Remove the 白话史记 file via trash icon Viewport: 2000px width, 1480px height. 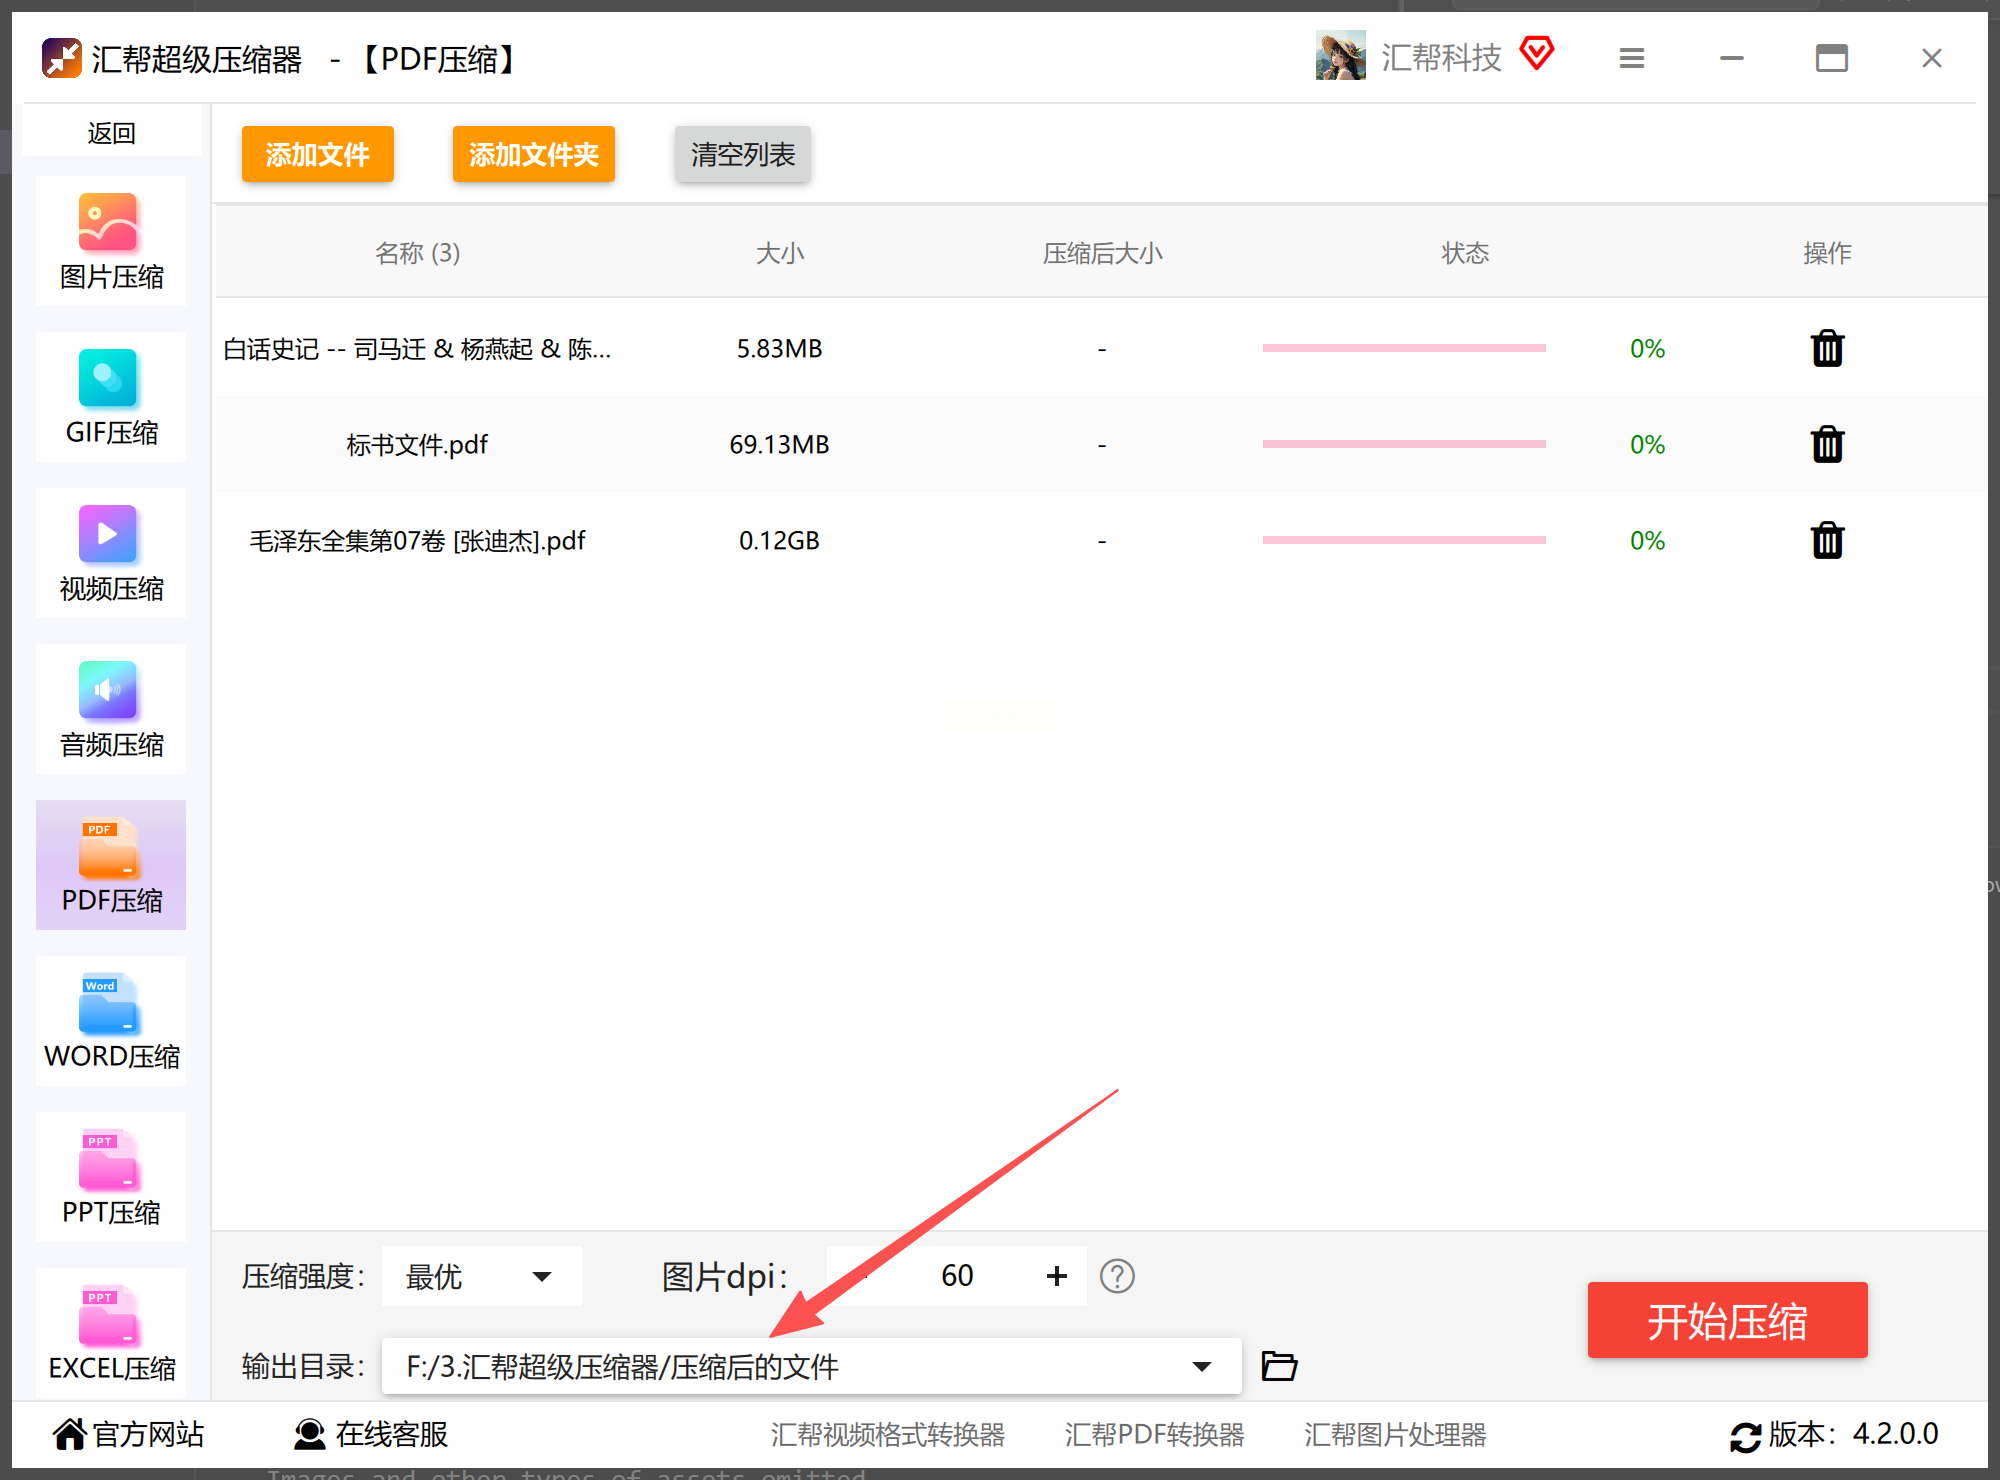point(1827,348)
